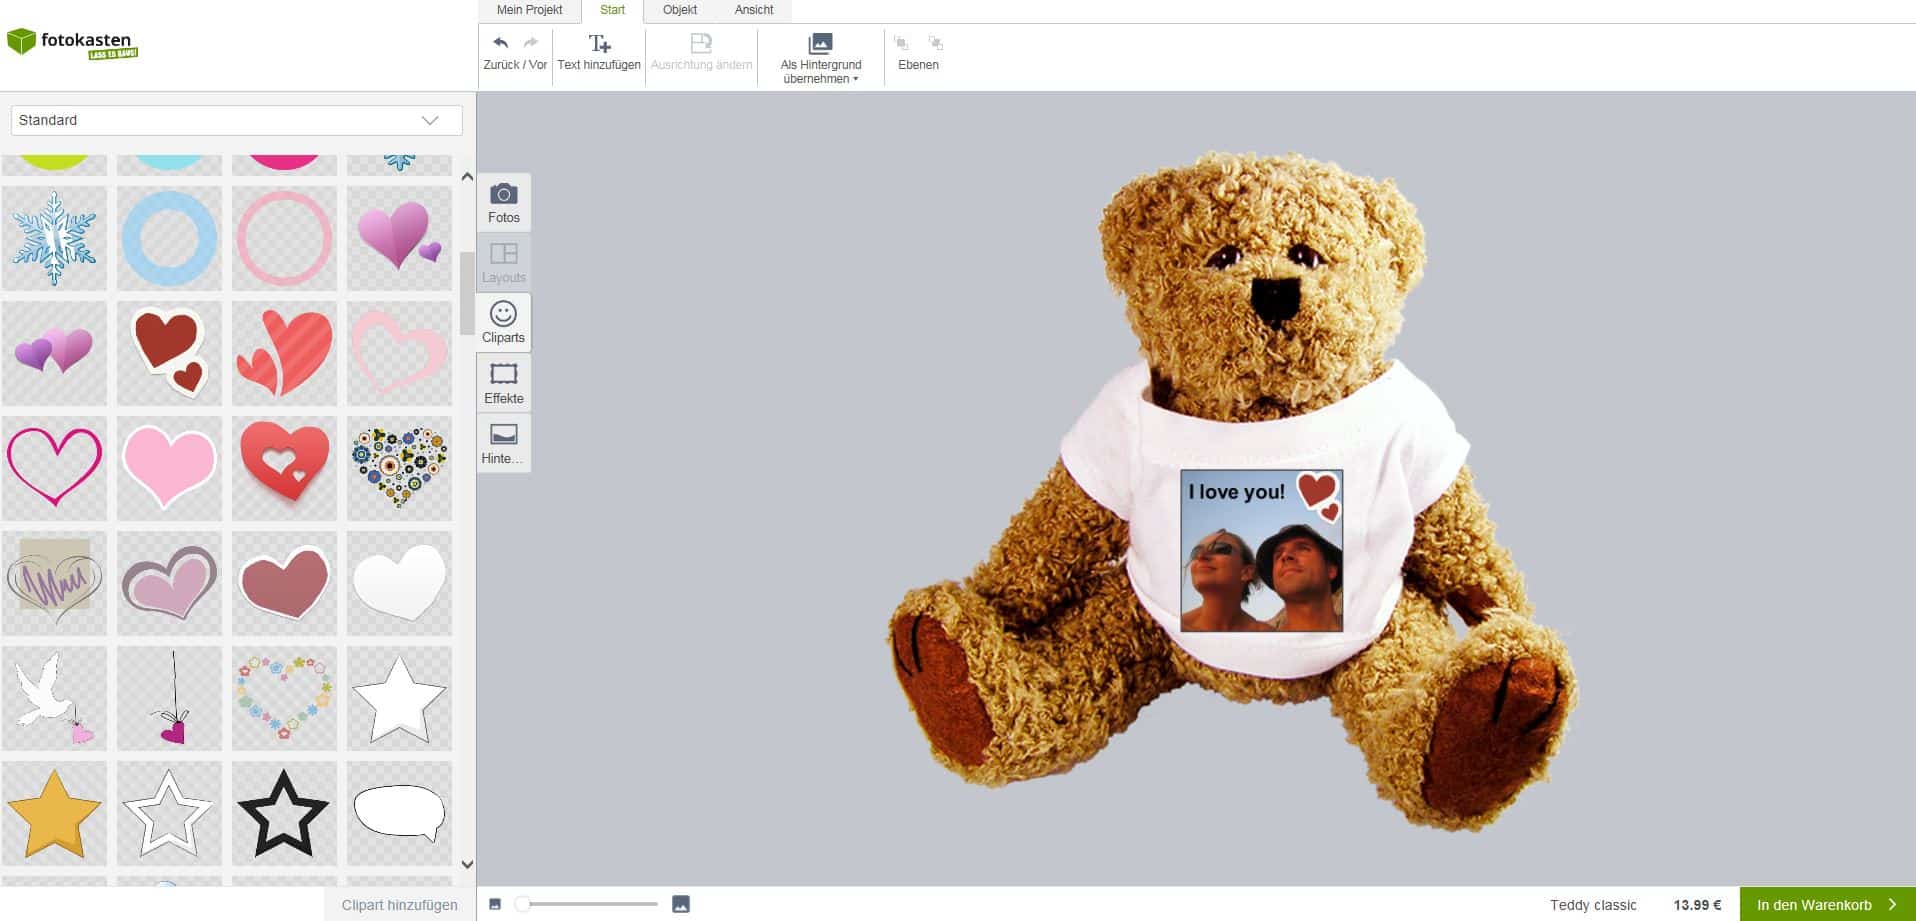Select the light blue ring clipart
Screen dimensions: 1916x921
169,238
